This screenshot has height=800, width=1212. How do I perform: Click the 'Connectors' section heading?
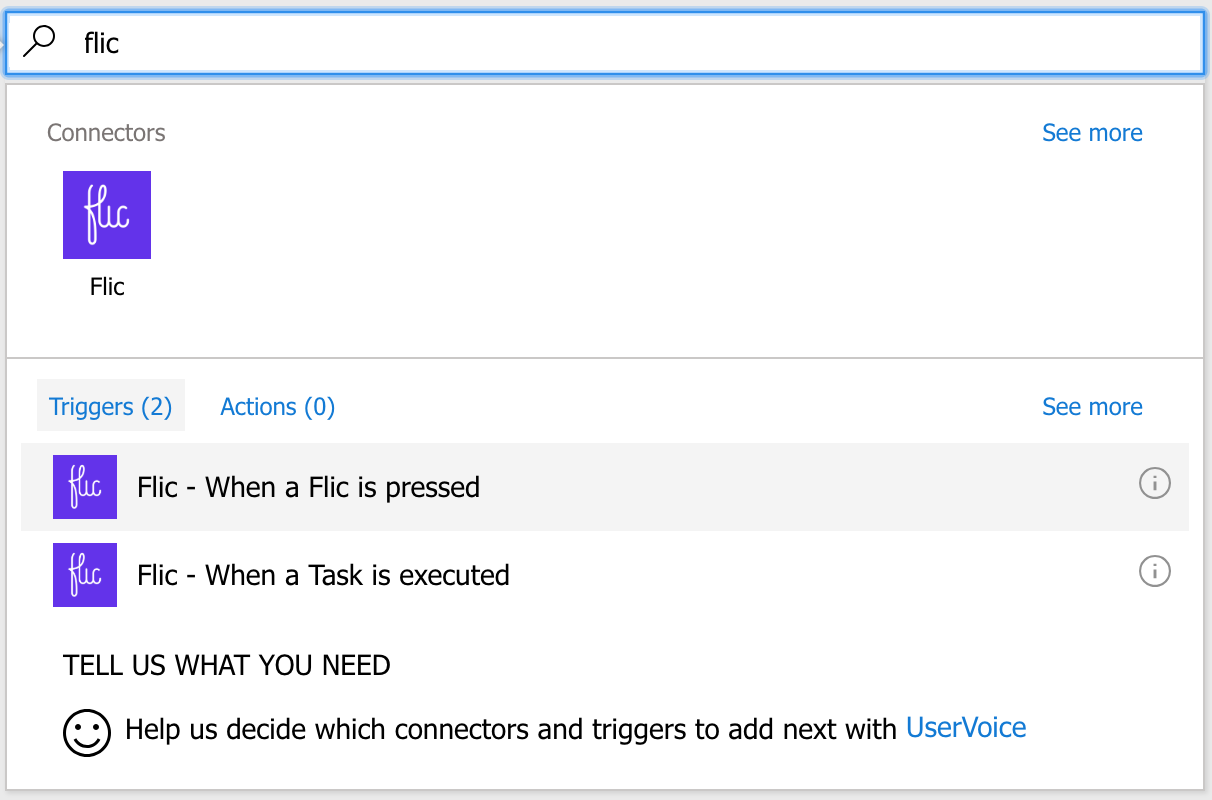(x=106, y=133)
